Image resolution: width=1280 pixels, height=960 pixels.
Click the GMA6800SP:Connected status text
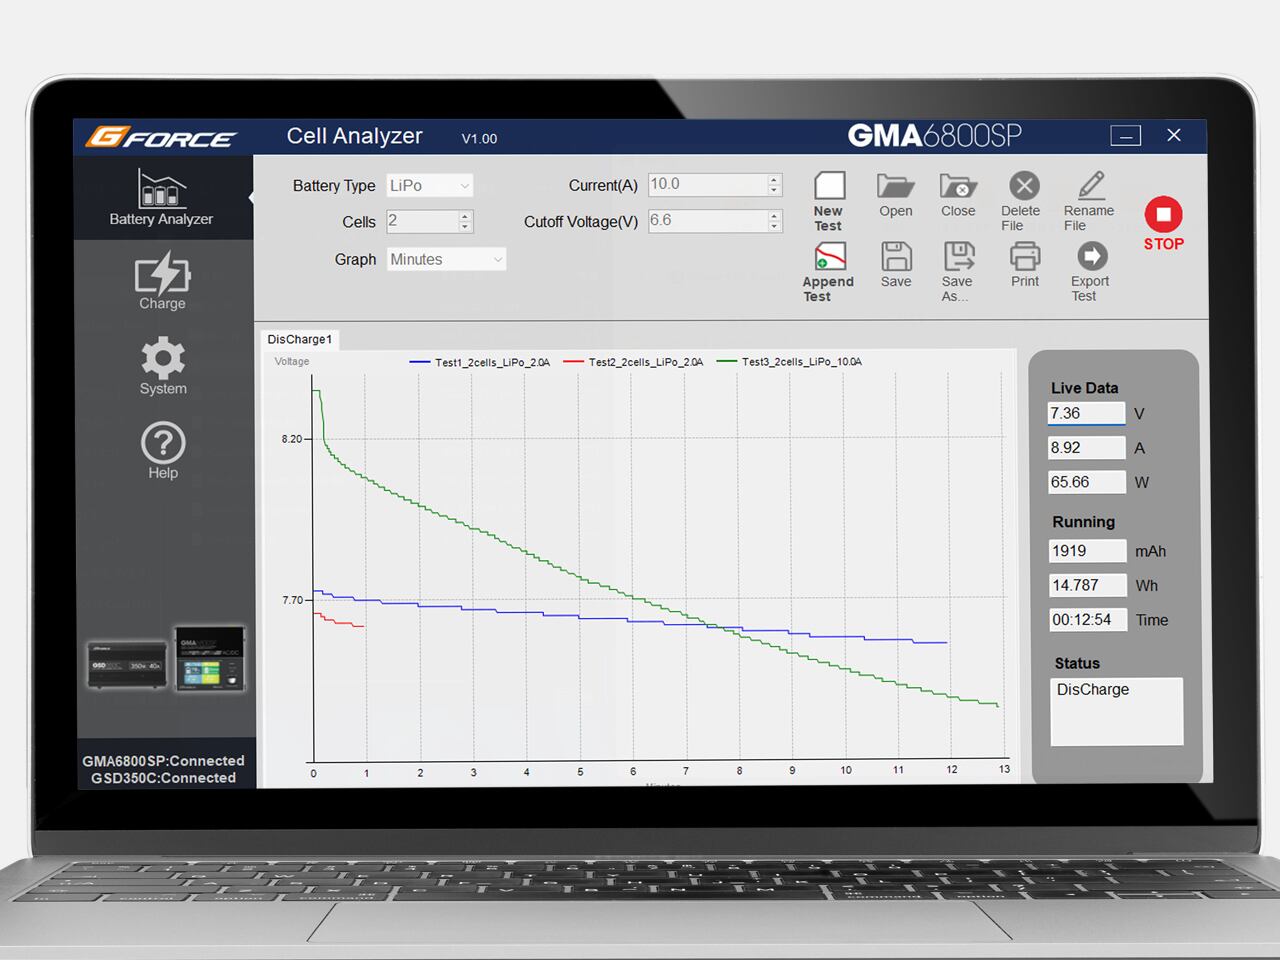(163, 761)
